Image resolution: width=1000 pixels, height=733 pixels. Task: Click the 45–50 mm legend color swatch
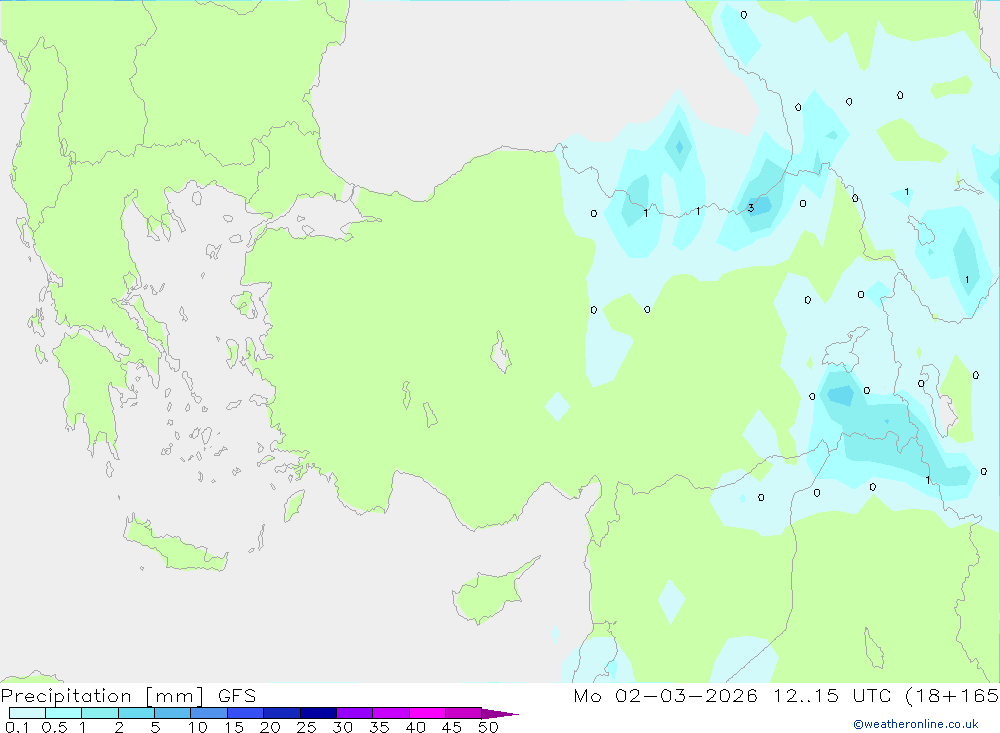(x=464, y=713)
